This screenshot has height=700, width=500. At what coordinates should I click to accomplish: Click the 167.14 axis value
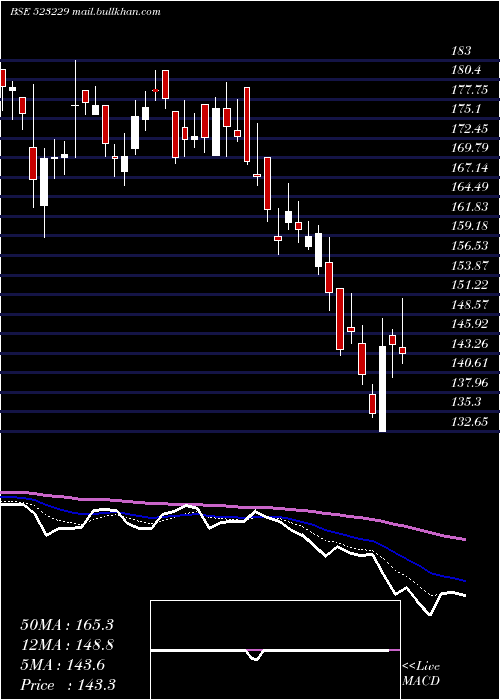pos(469,167)
